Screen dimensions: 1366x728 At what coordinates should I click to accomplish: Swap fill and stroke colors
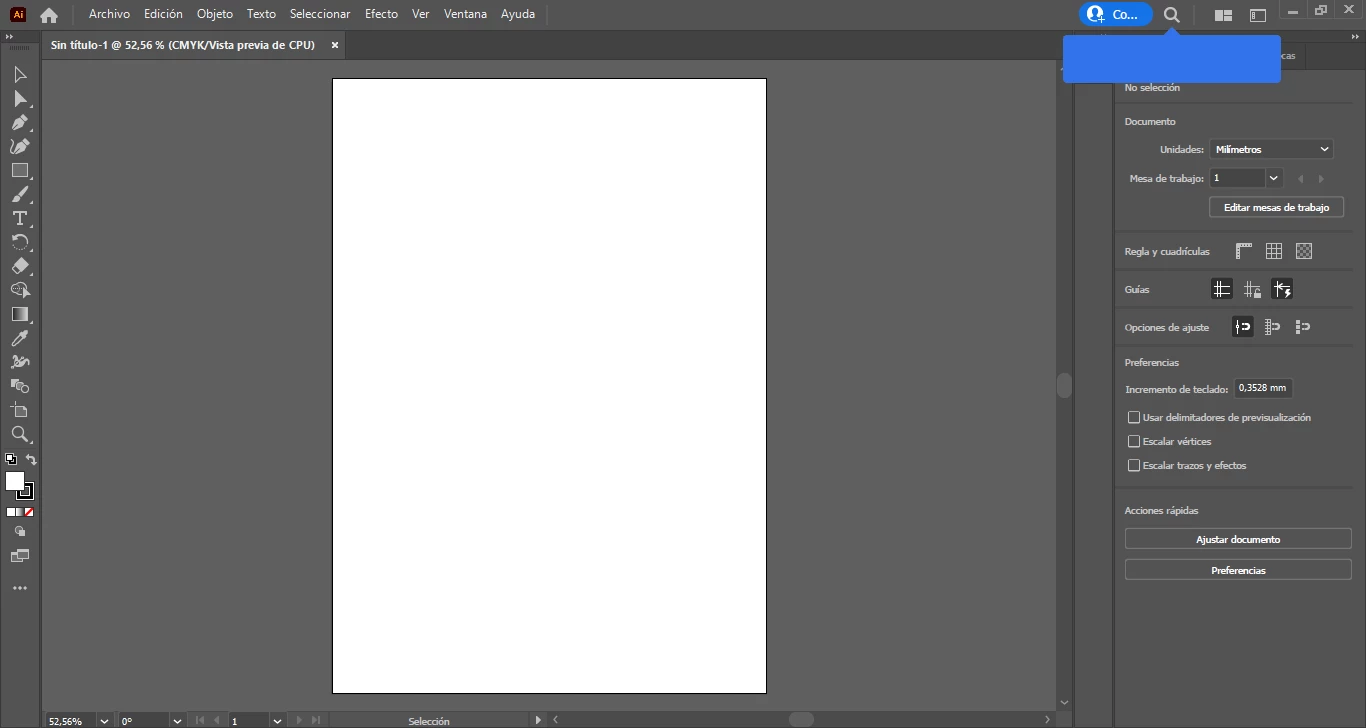31,460
